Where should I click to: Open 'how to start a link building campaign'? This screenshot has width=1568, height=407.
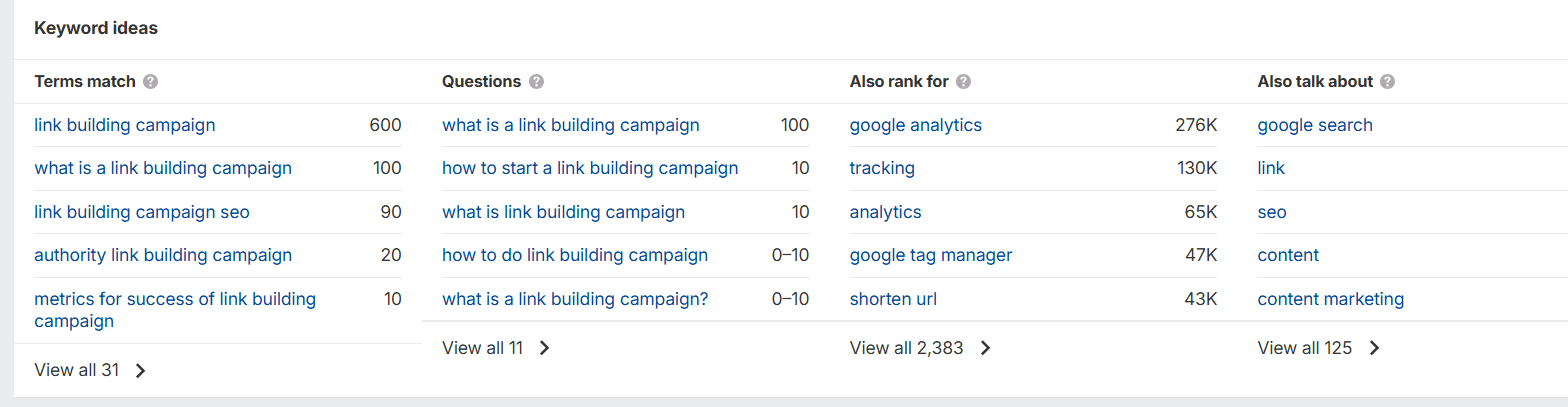click(590, 168)
